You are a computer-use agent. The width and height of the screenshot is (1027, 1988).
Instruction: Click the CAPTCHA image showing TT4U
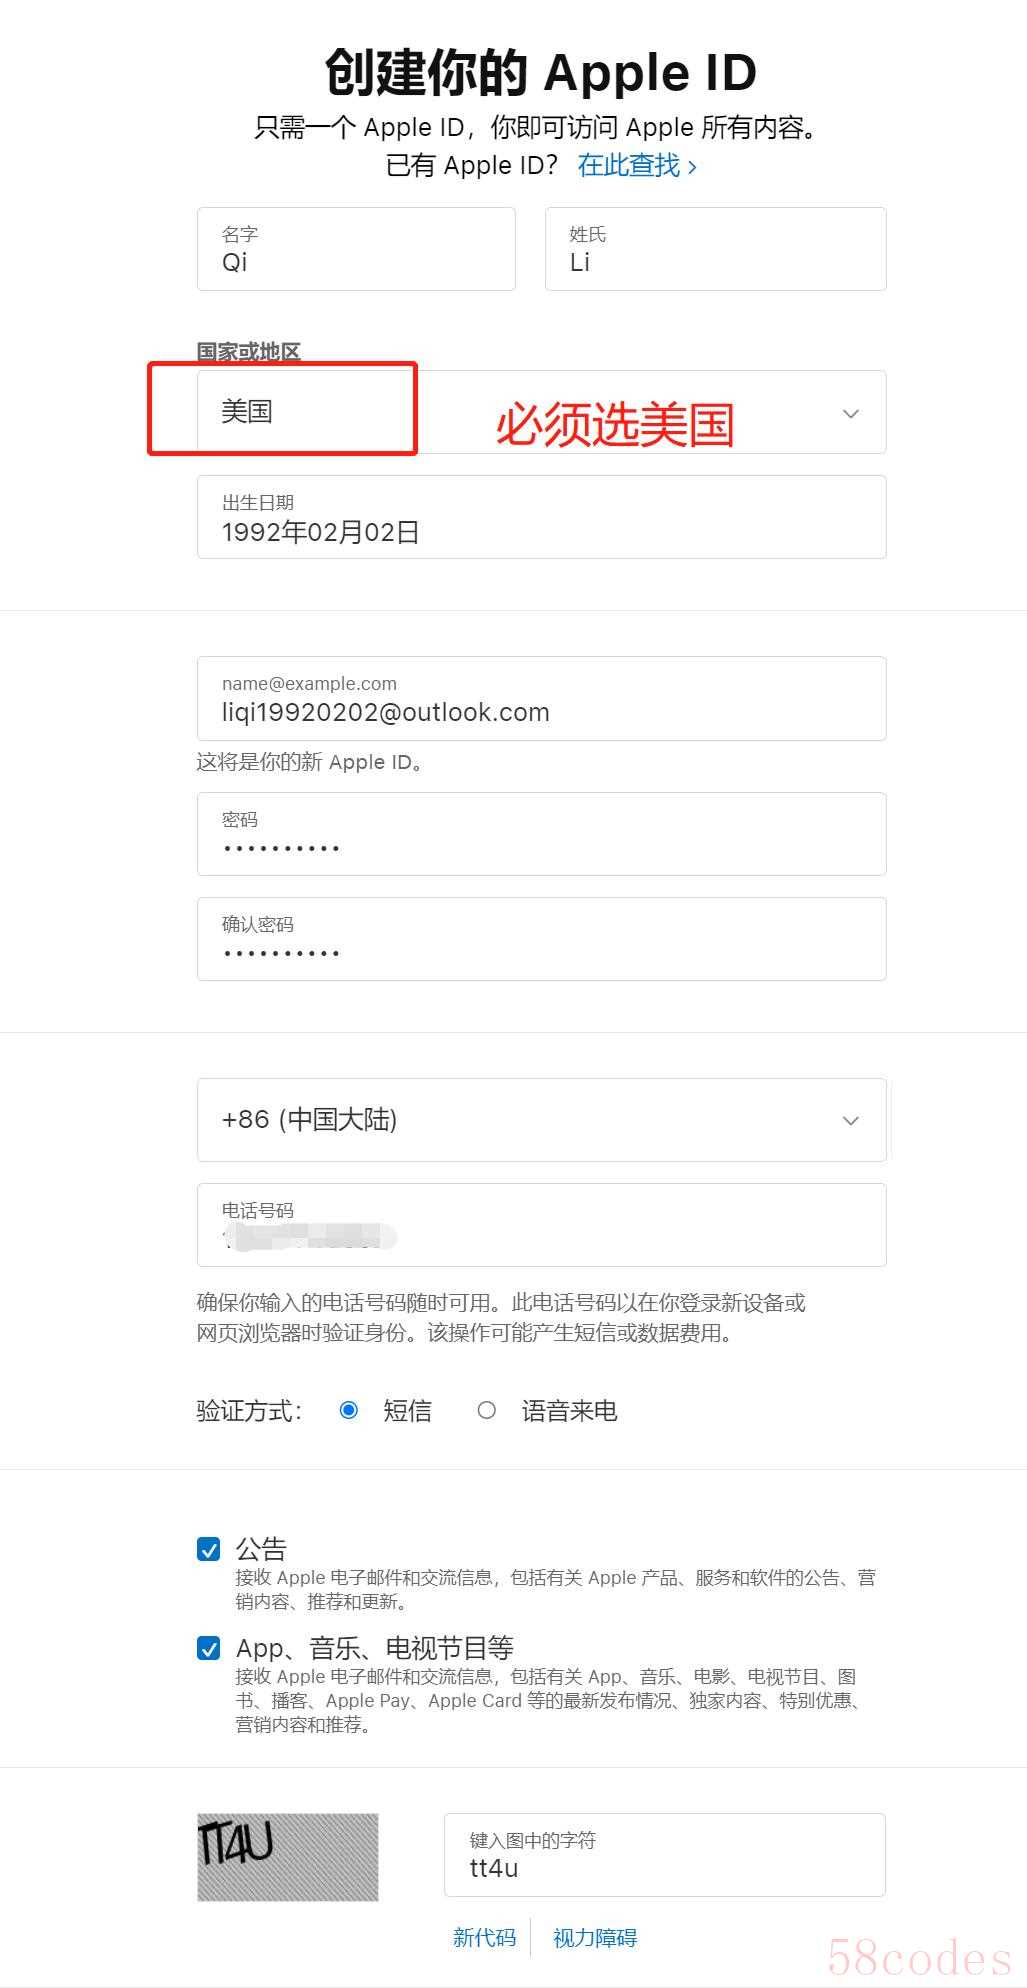[288, 1857]
